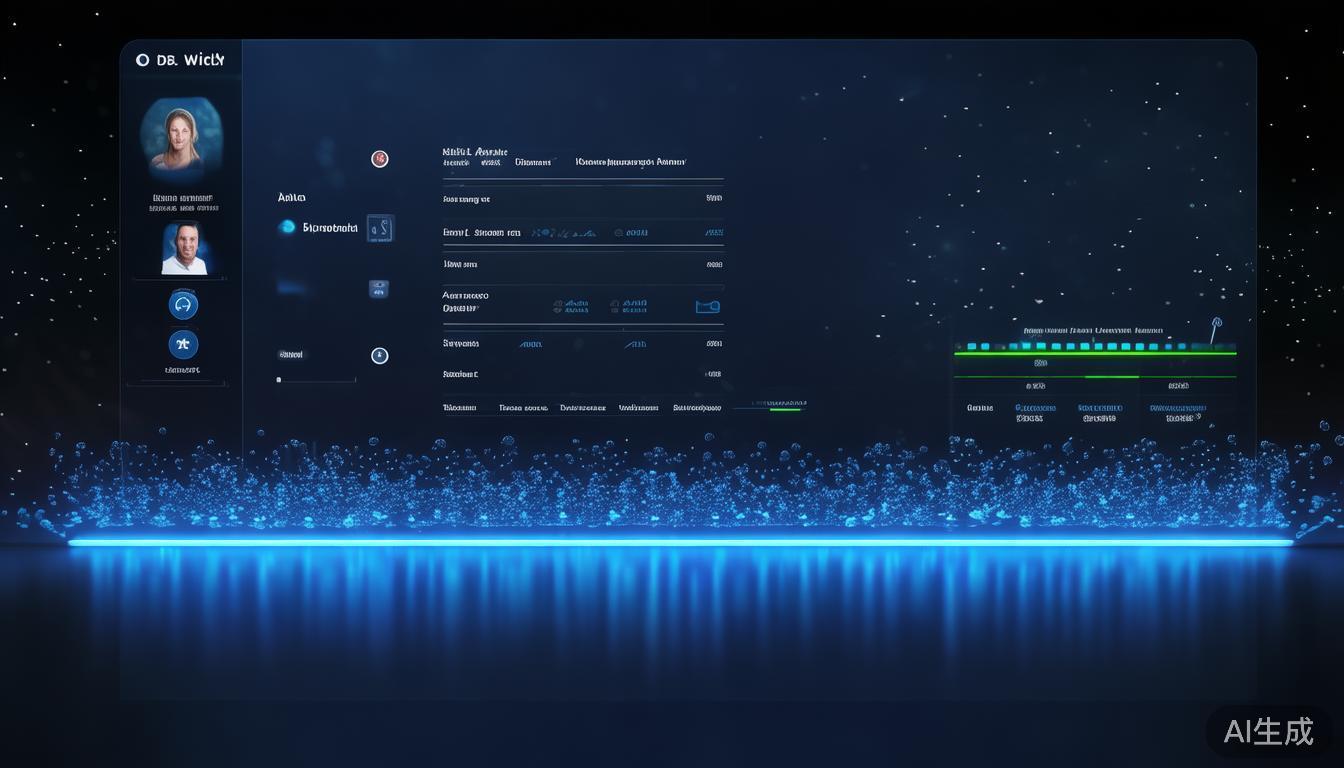Click the pin marker icon above the green chart bar
This screenshot has width=1344, height=768.
[x=1216, y=325]
